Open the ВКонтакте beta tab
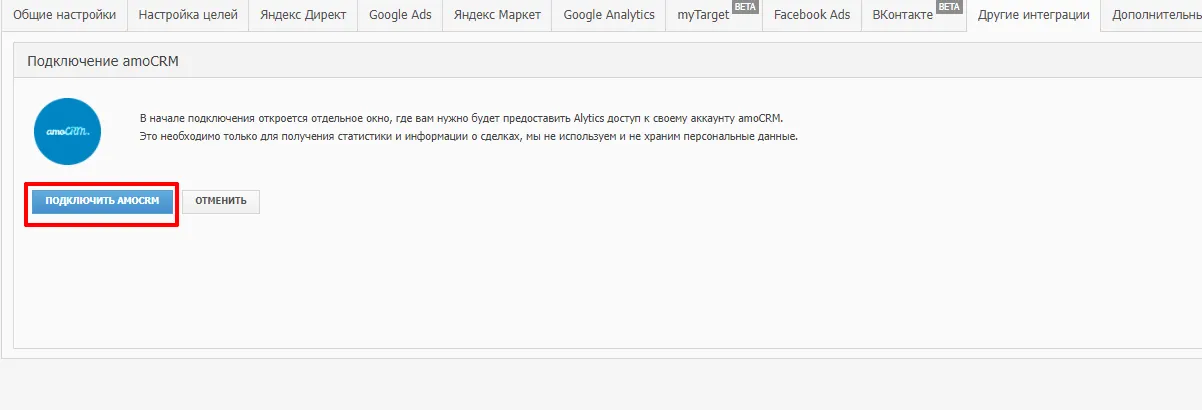The image size is (1202, 410). (914, 16)
